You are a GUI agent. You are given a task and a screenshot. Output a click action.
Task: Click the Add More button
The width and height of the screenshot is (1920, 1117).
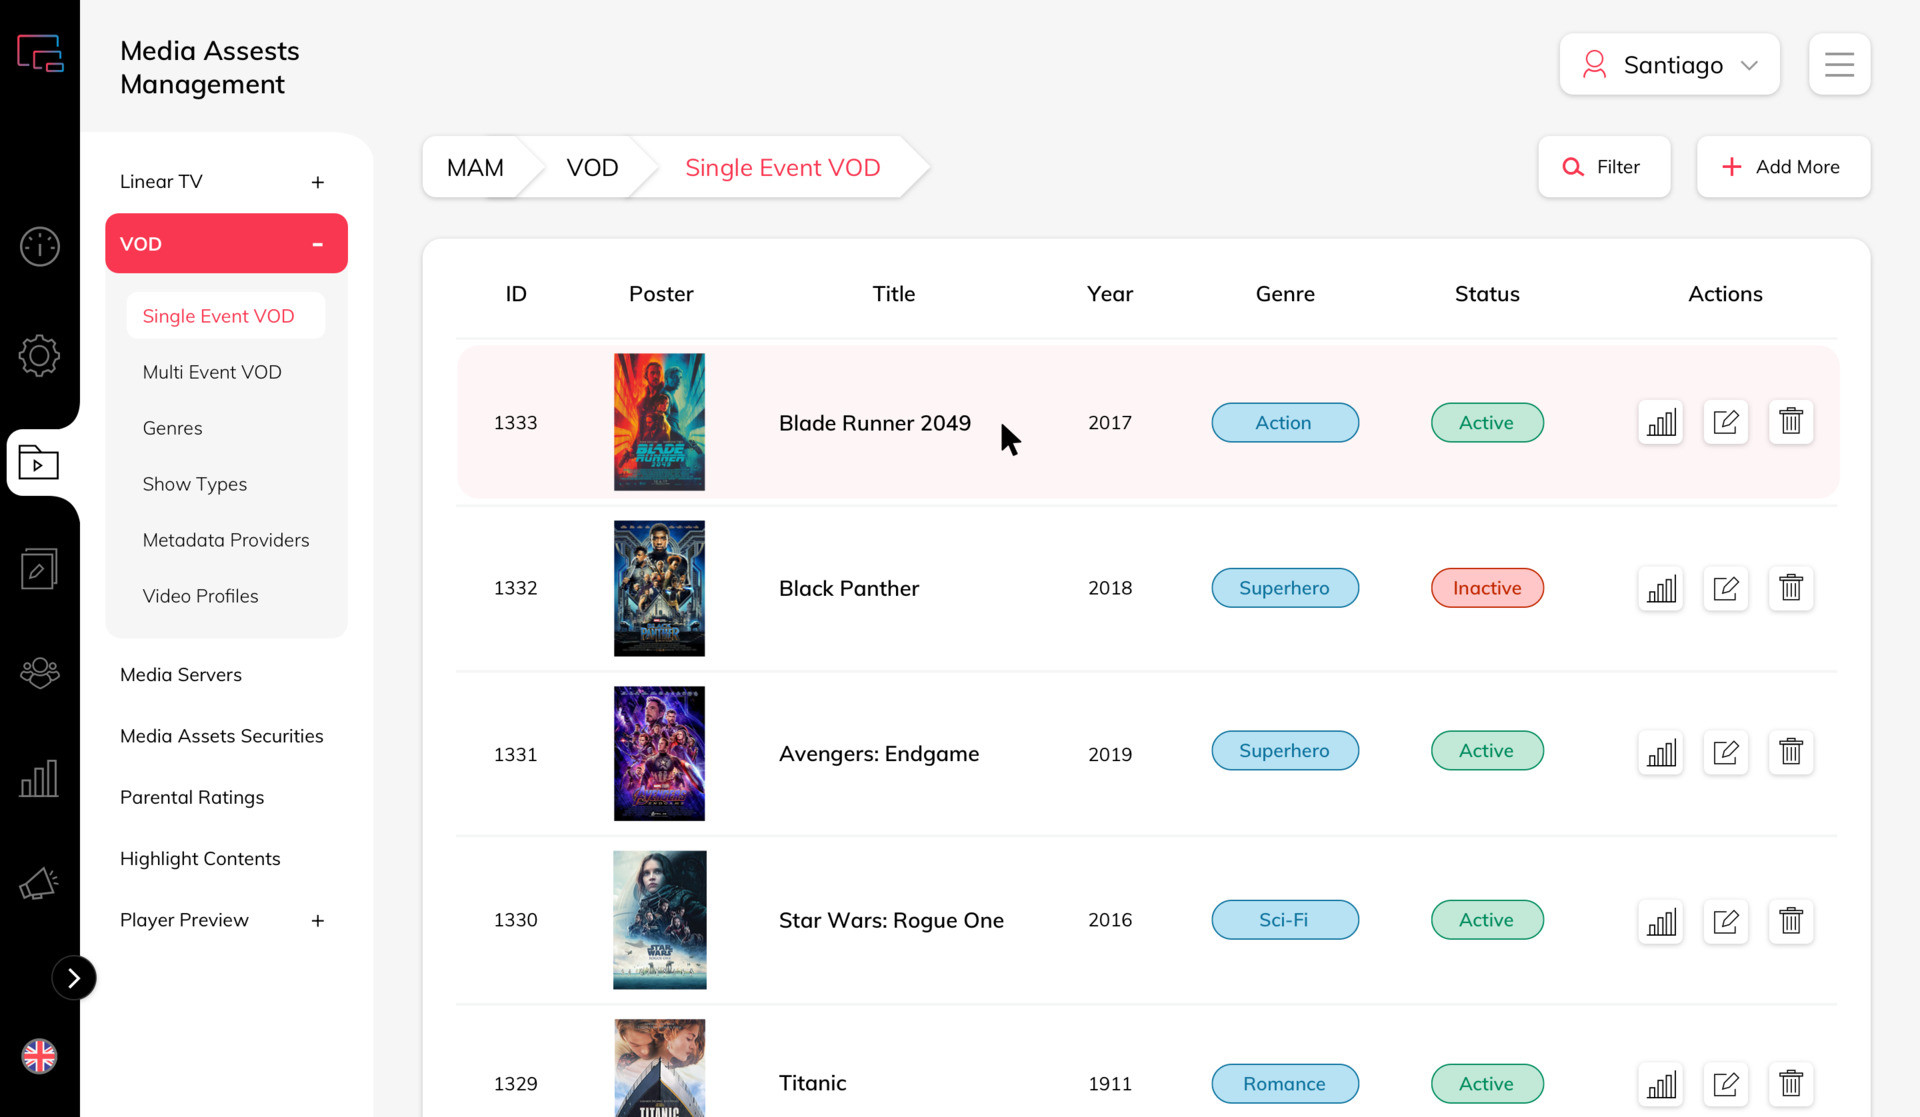1783,167
